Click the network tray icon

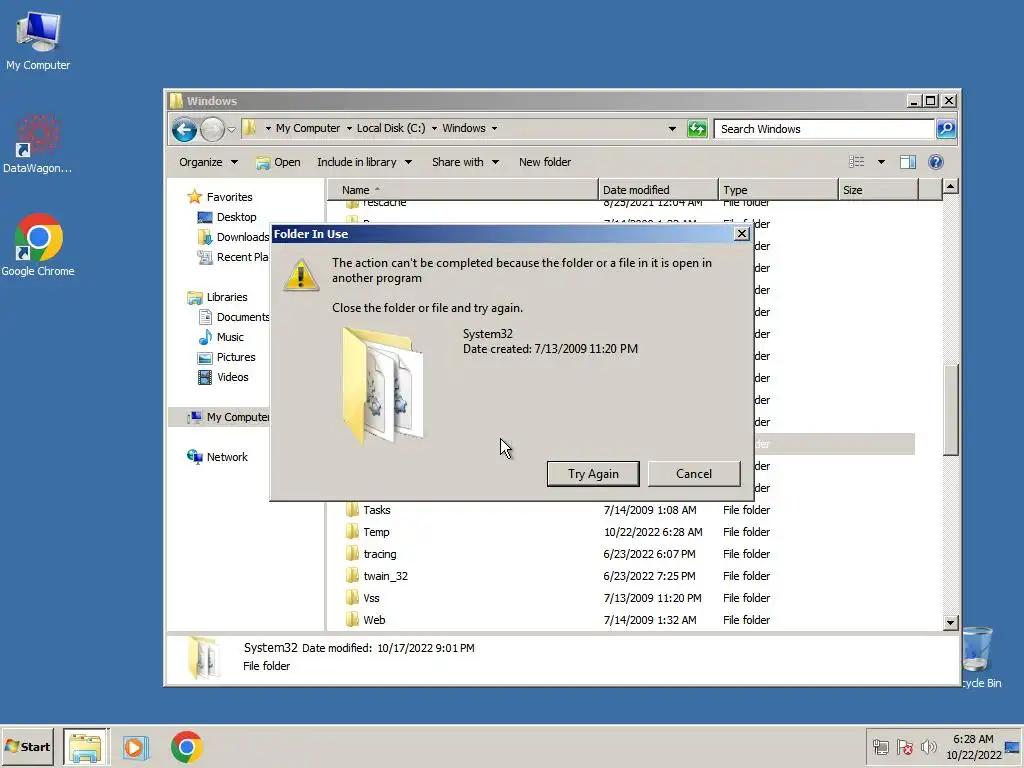881,746
